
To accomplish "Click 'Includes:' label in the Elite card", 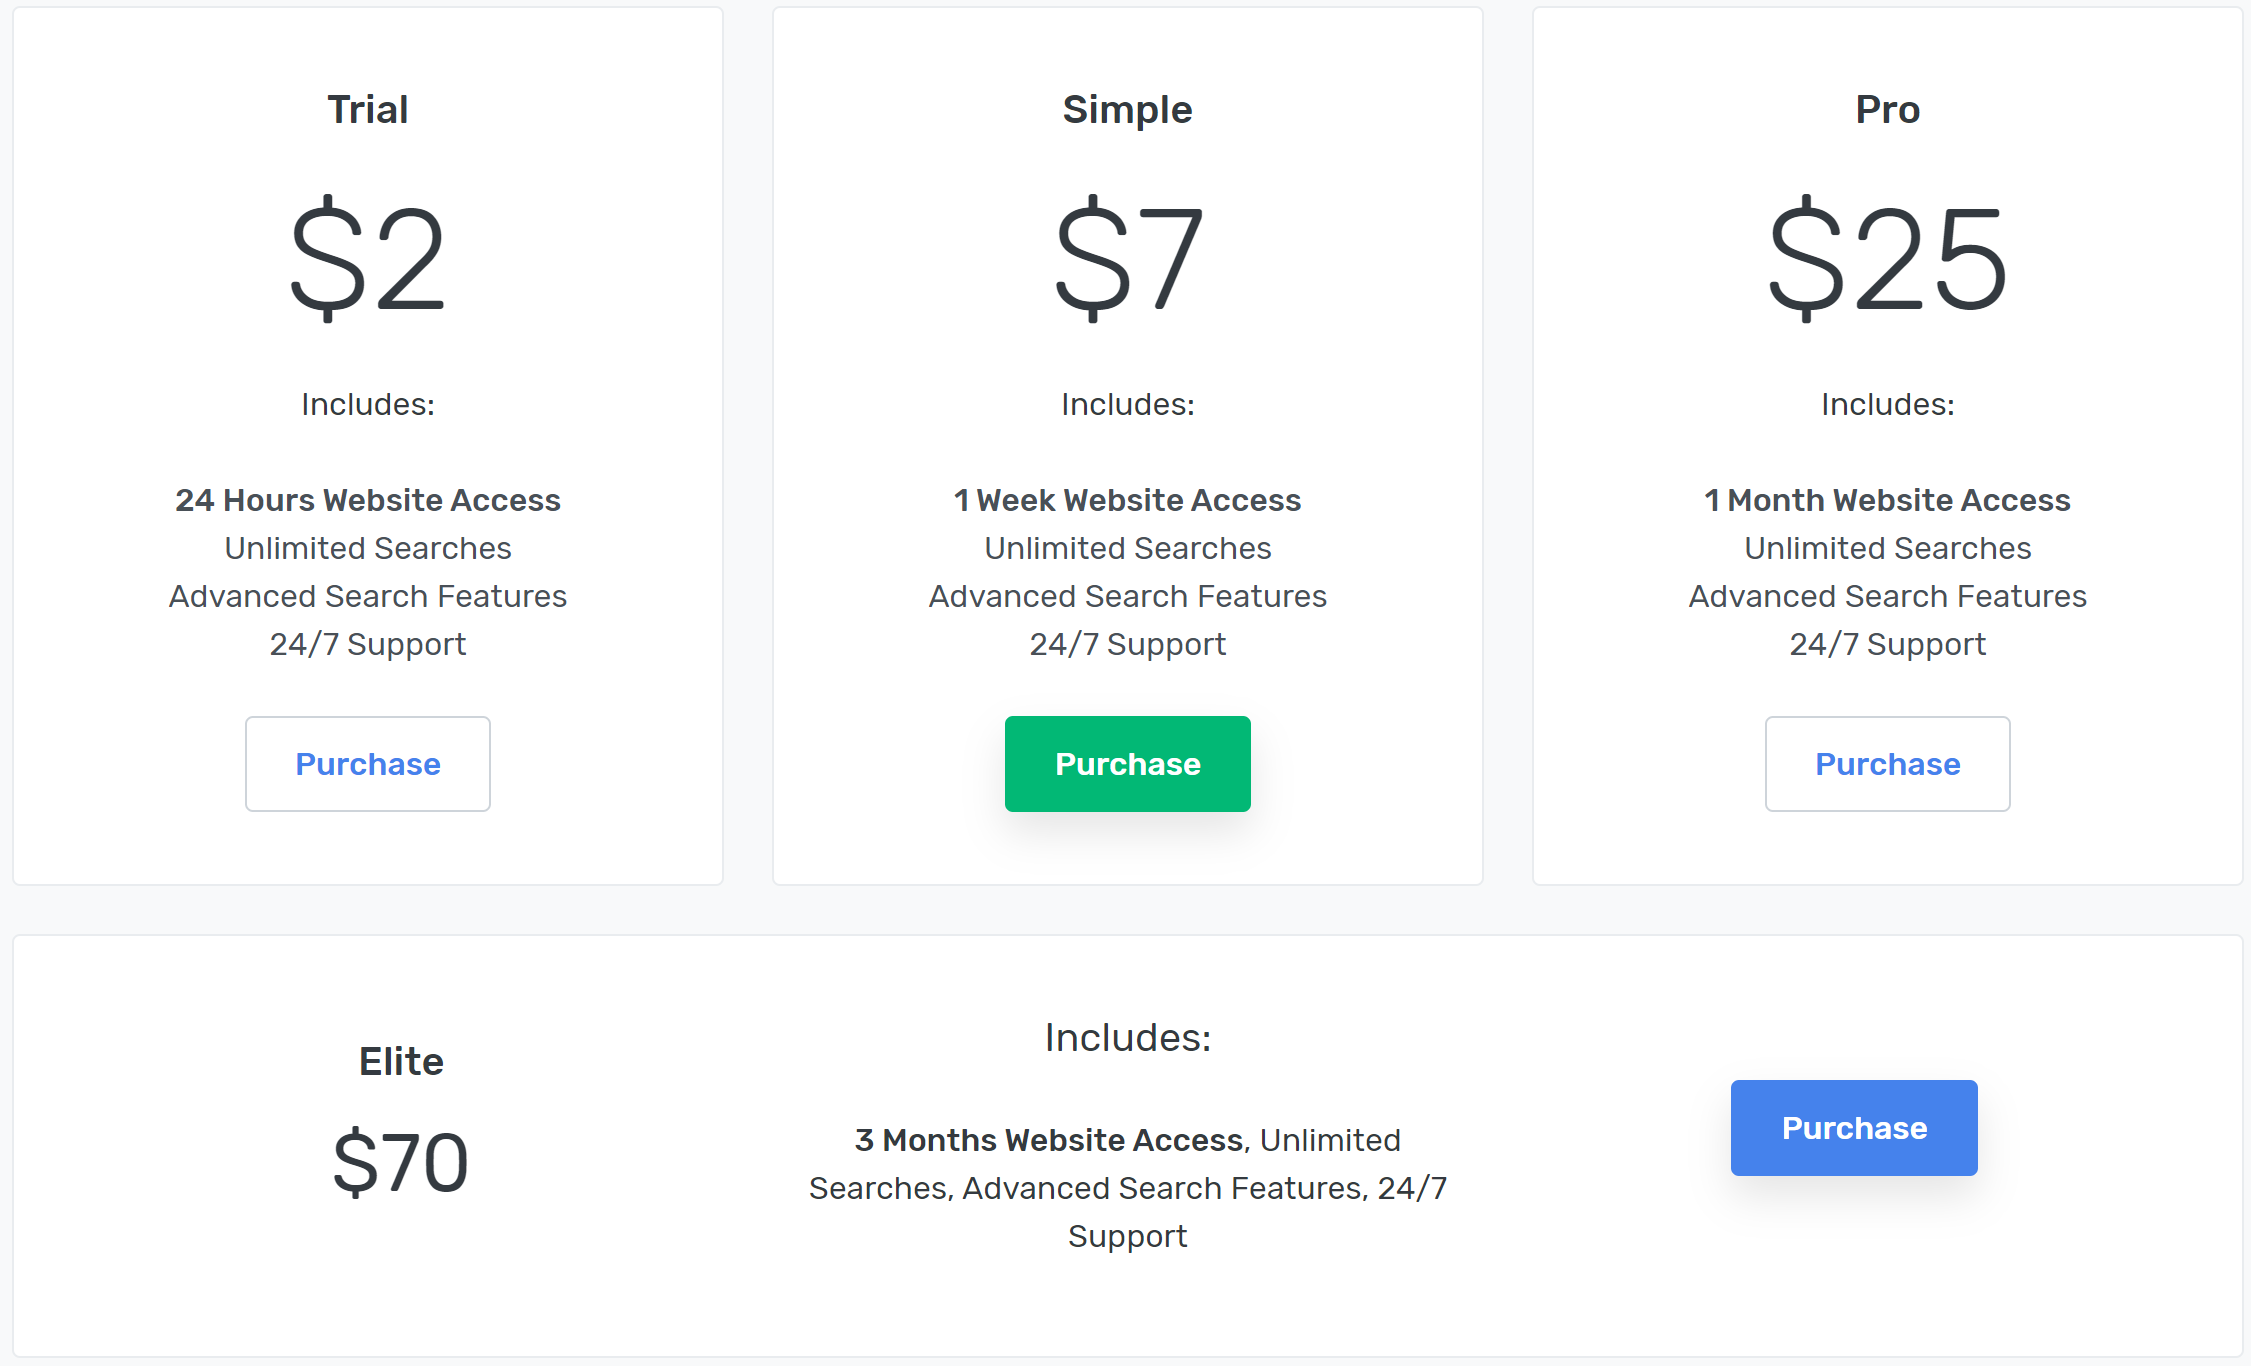I will click(x=1127, y=1038).
